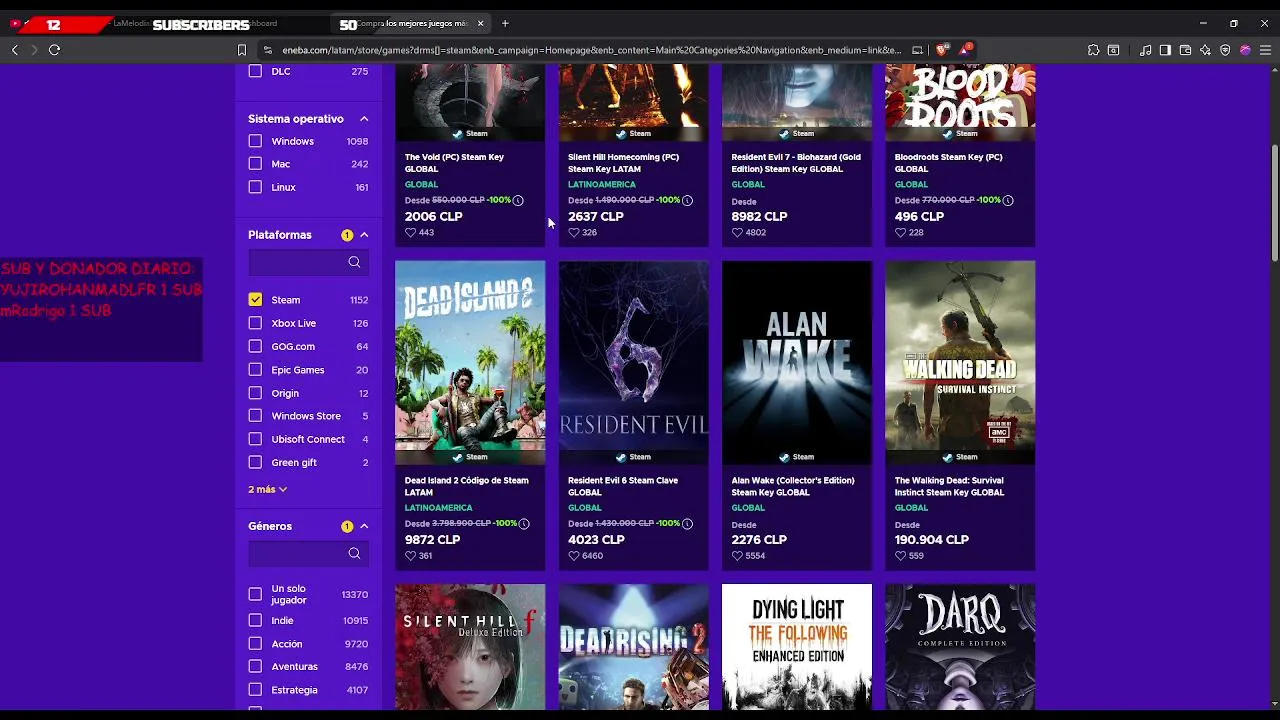Click the eneba.com address bar
This screenshot has width=1280, height=720.
590,50
